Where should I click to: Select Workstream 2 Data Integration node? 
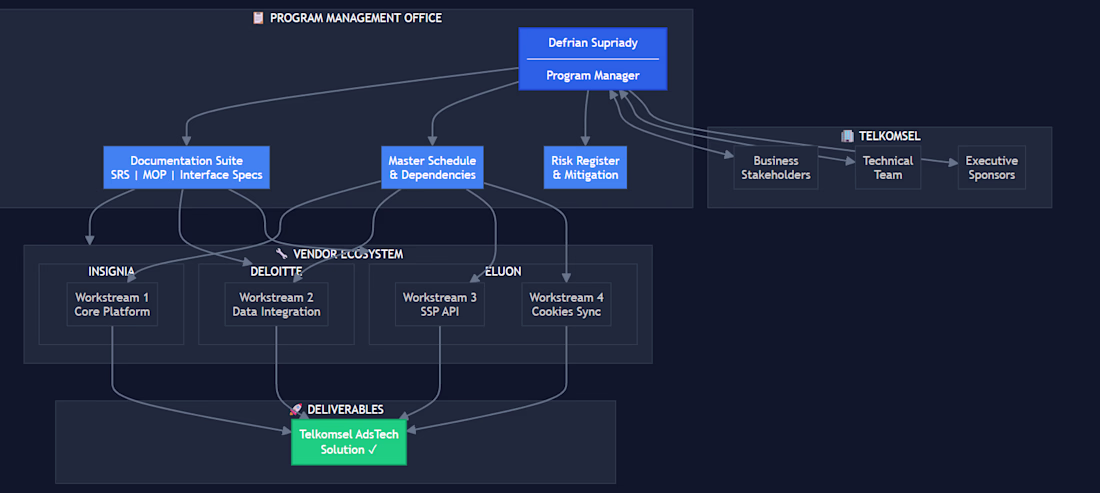[276, 304]
